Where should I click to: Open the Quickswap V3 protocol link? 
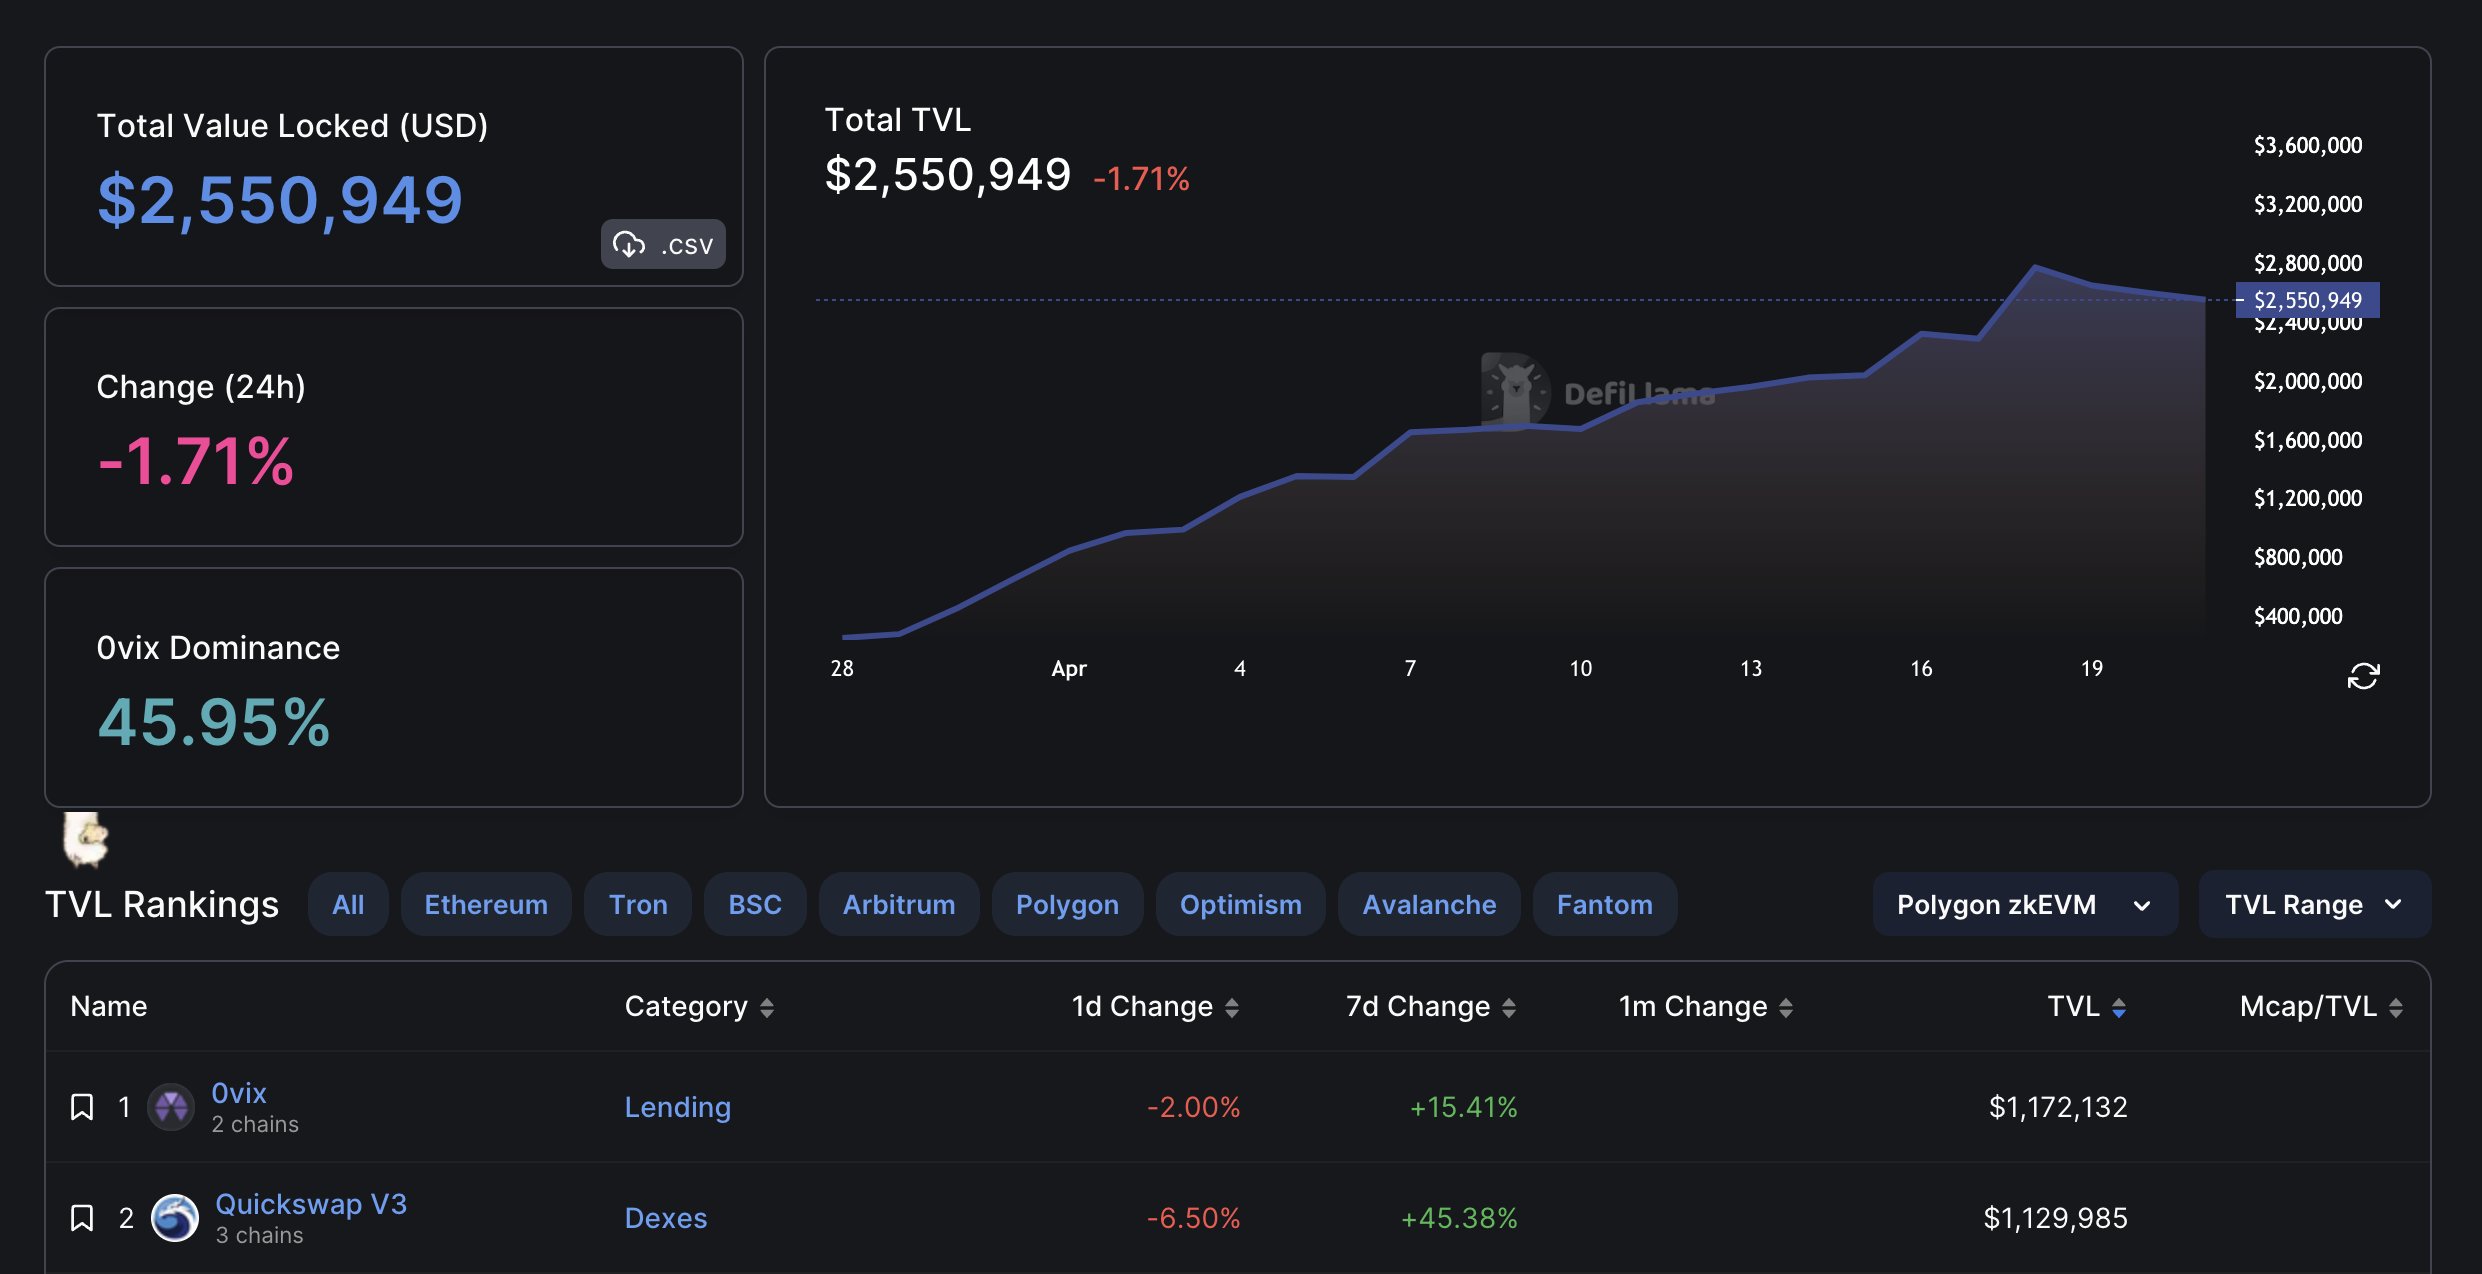coord(311,1203)
